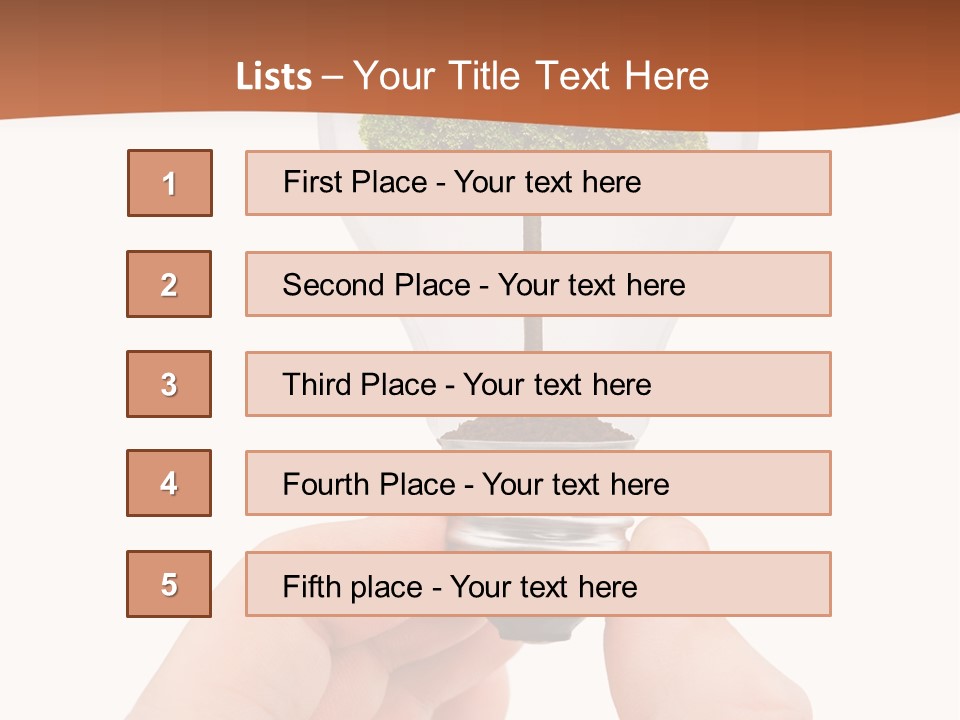Click the number 1 box
This screenshot has height=720, width=960.
pyautogui.click(x=170, y=183)
